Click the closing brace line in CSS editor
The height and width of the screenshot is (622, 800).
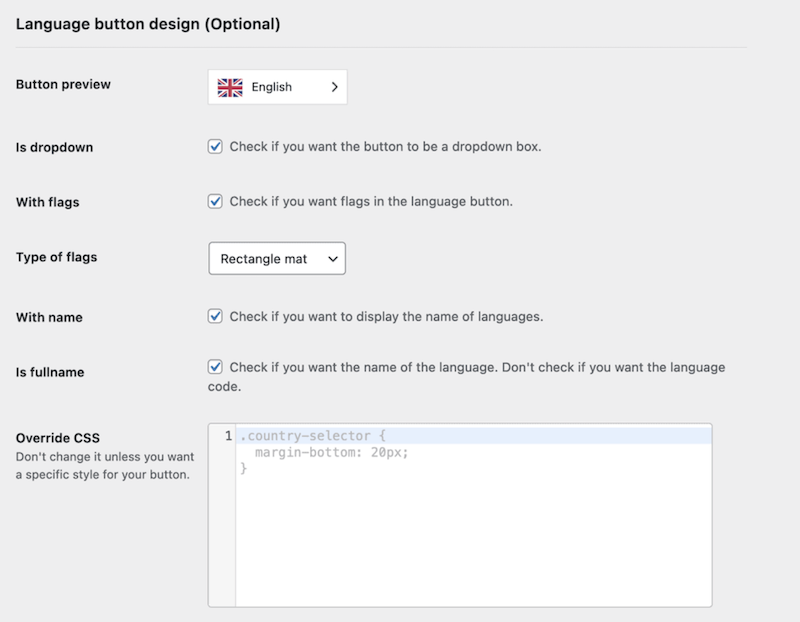click(x=244, y=468)
